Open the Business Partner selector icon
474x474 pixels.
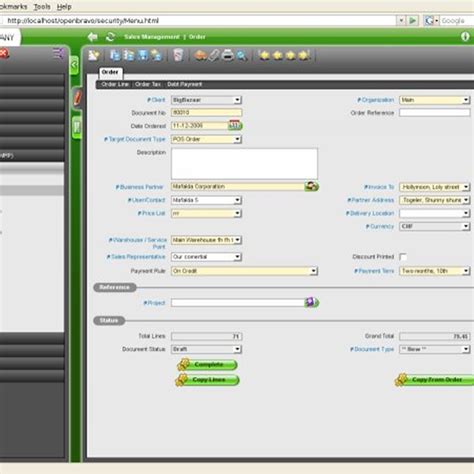click(x=311, y=186)
